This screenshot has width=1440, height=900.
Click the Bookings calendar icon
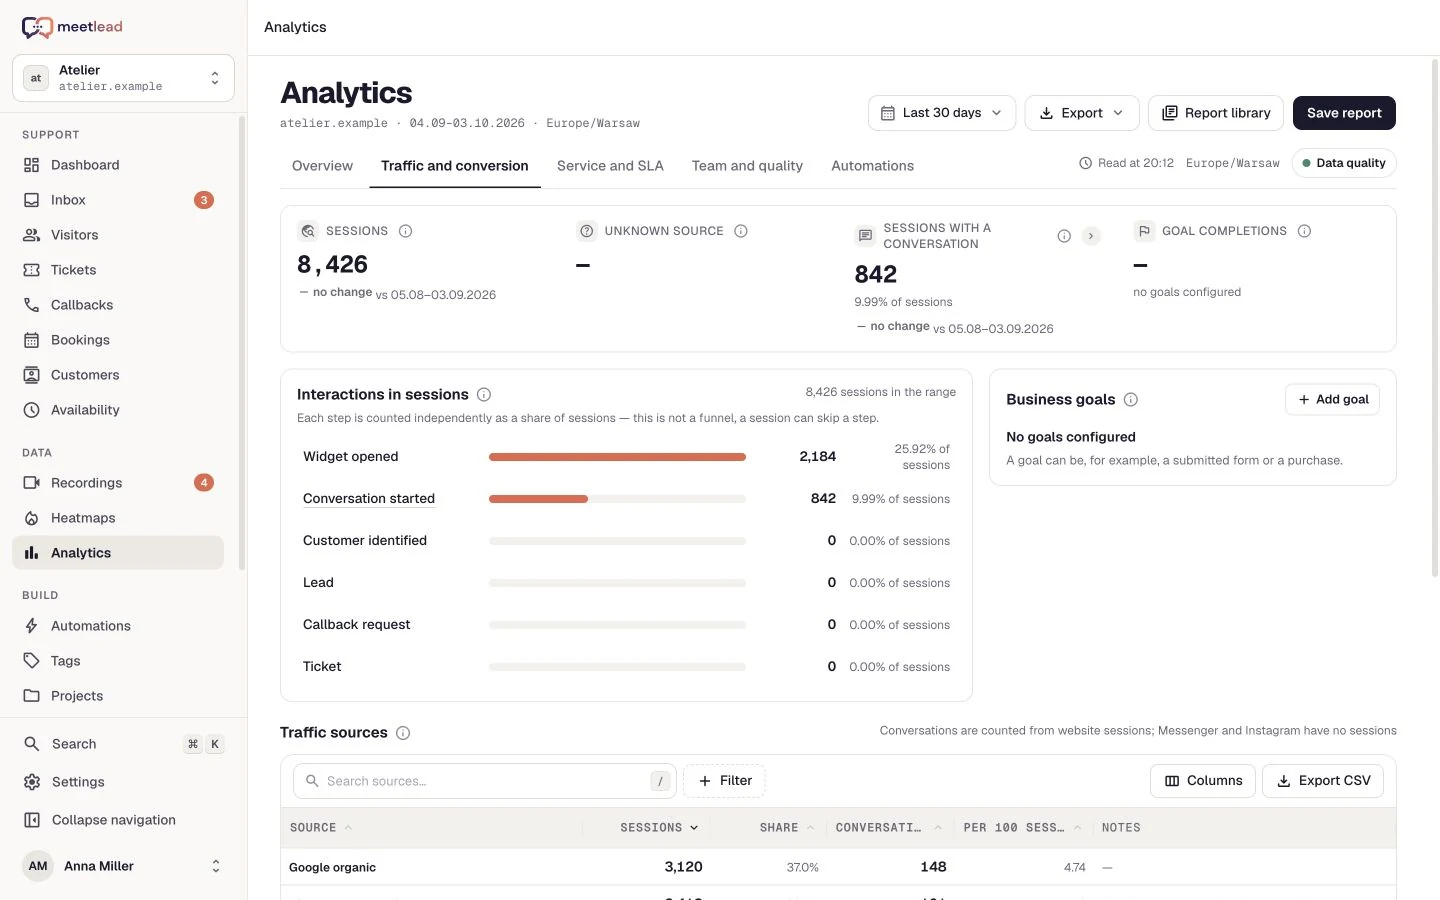tap(32, 340)
